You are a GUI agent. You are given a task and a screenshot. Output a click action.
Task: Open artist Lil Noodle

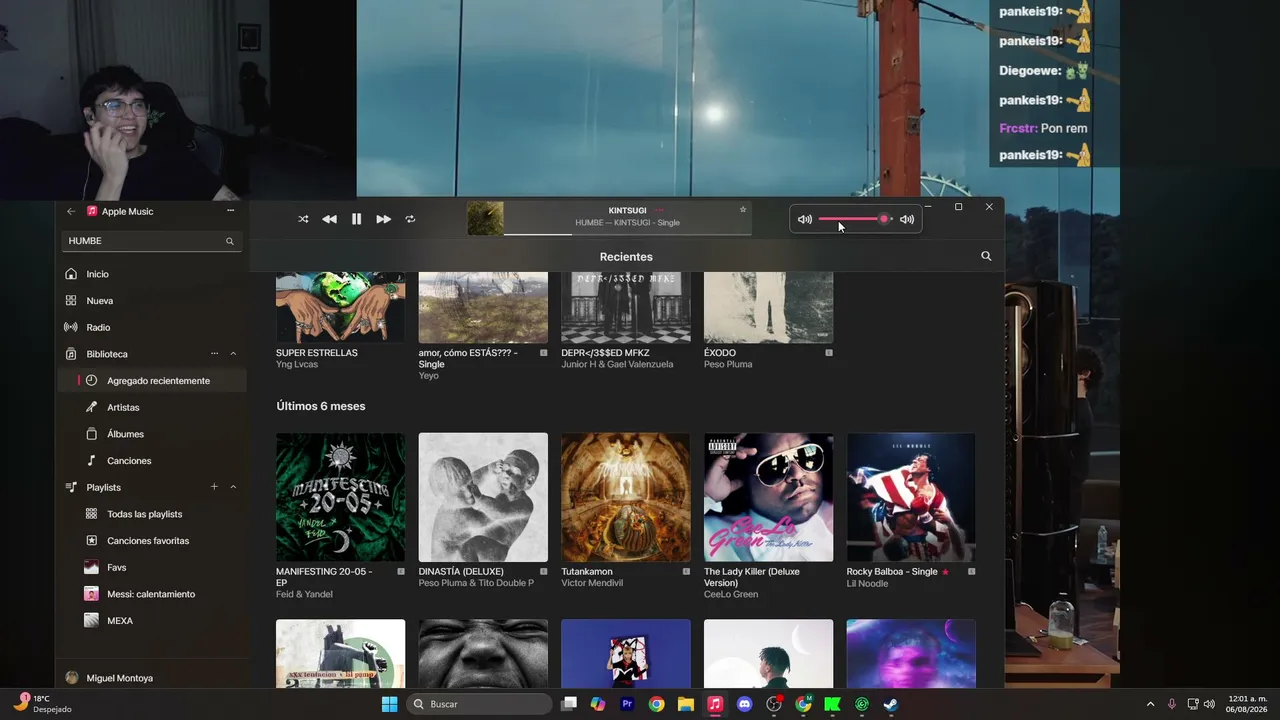(867, 583)
